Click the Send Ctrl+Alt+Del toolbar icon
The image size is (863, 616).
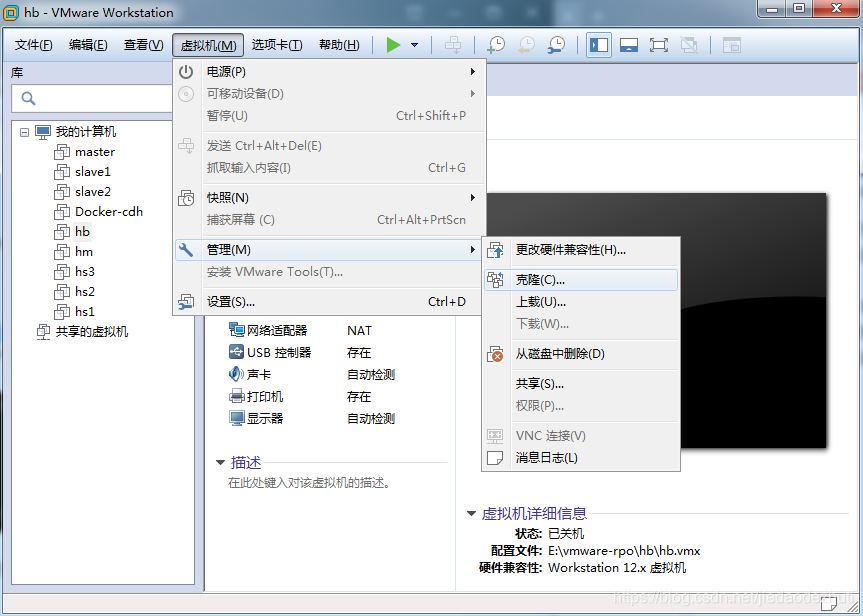point(452,44)
